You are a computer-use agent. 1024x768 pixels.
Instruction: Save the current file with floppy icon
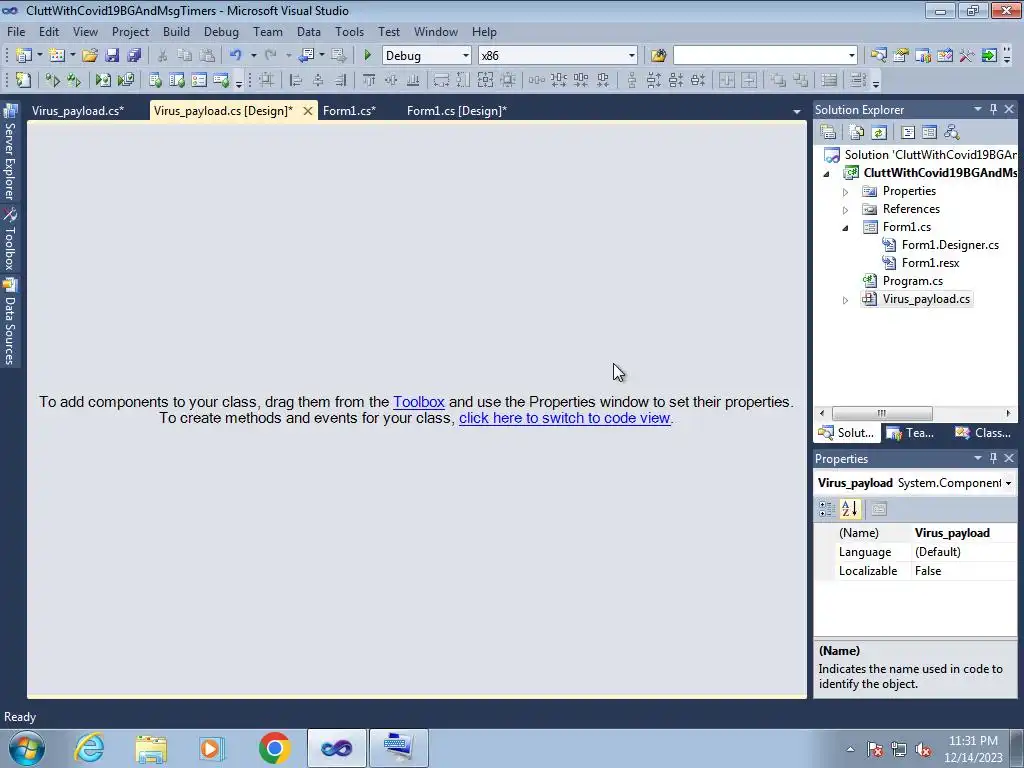[x=112, y=56]
